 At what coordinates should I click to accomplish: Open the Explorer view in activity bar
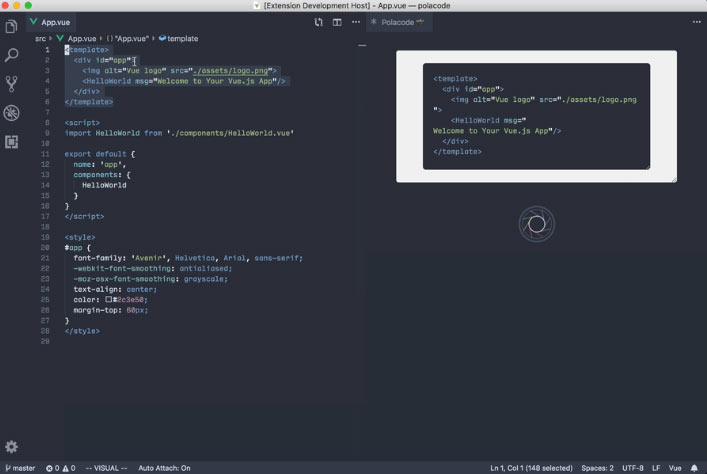[12, 26]
